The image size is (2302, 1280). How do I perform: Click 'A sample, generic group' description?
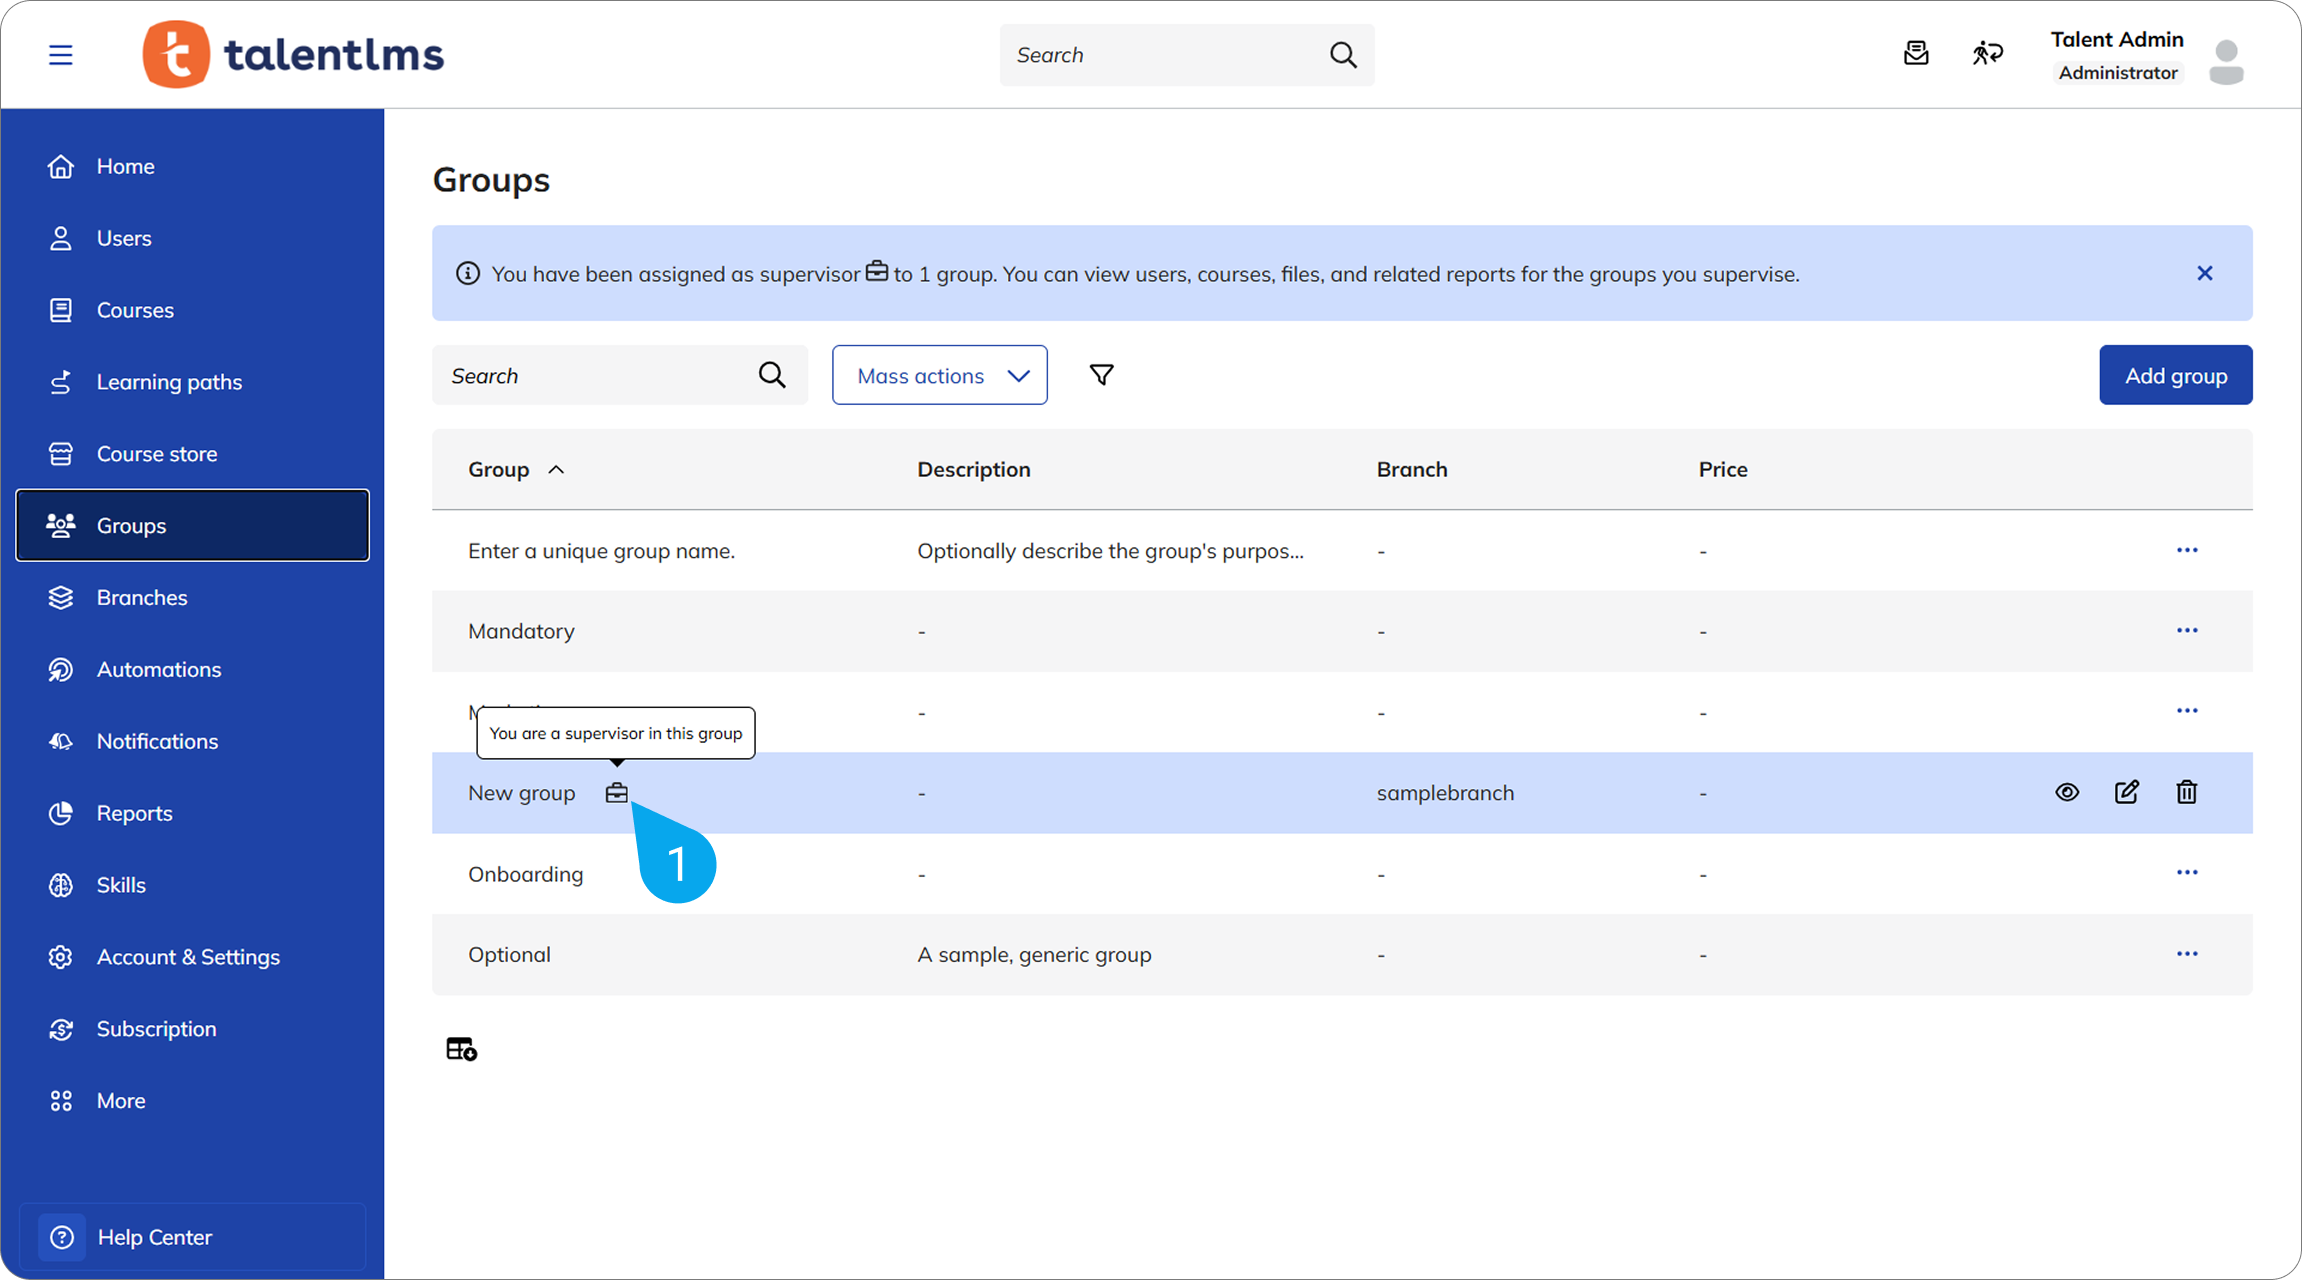(1034, 954)
